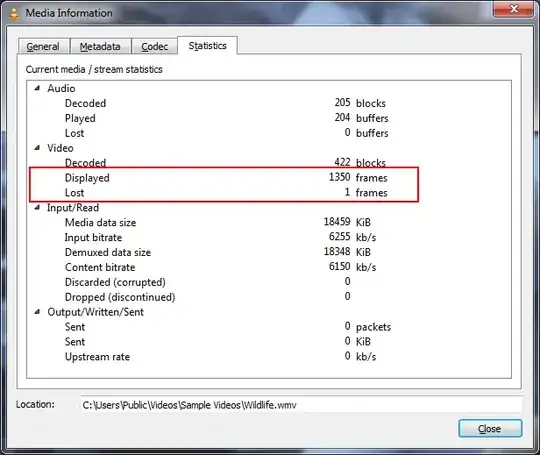This screenshot has width=540, height=455.
Task: Select the Audio Played row
Action: [269, 118]
